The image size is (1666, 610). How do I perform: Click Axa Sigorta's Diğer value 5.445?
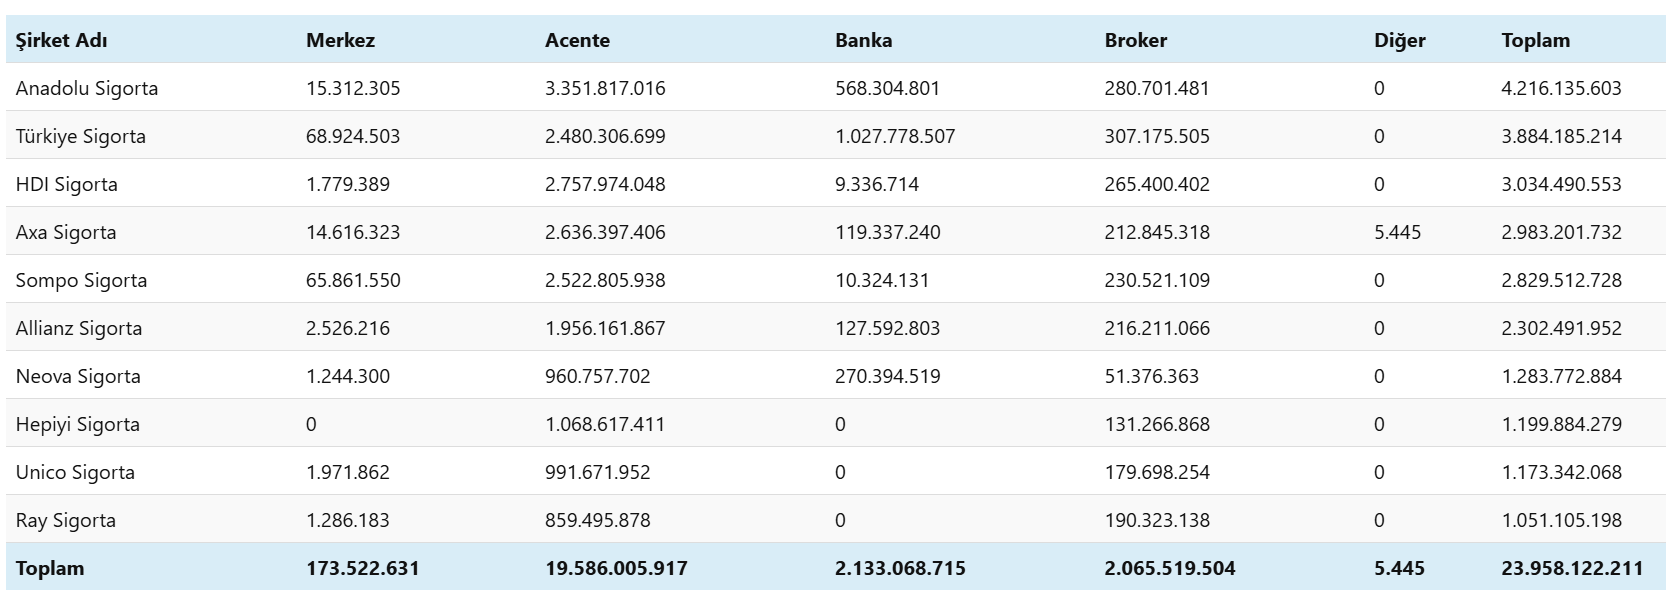pyautogui.click(x=1397, y=232)
